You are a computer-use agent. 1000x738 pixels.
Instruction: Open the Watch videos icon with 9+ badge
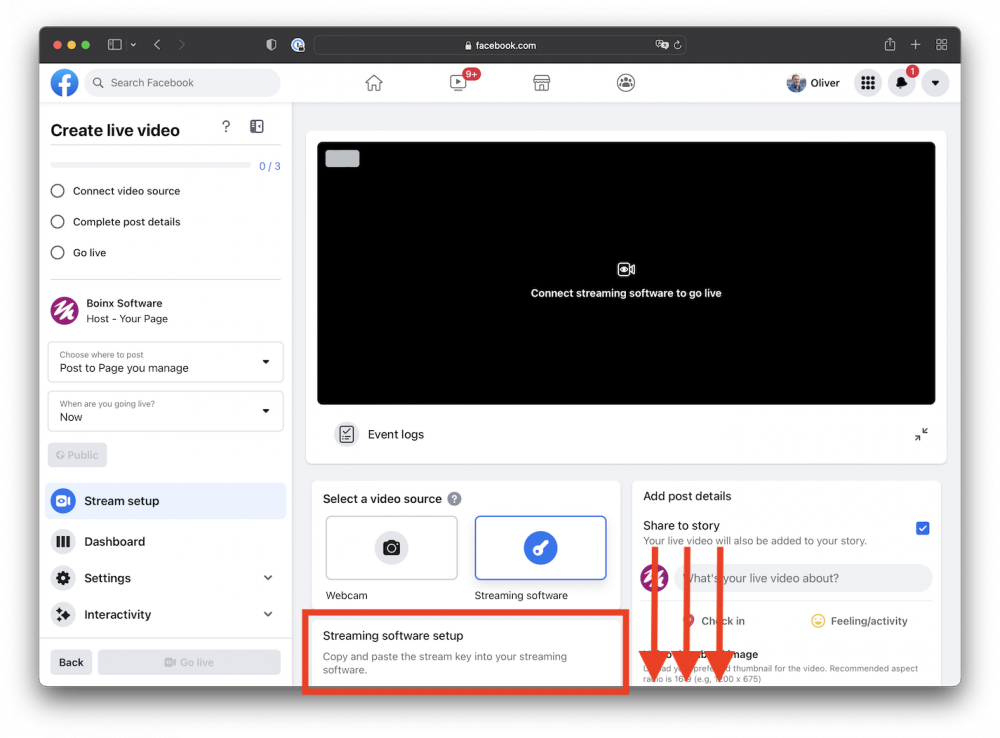458,83
